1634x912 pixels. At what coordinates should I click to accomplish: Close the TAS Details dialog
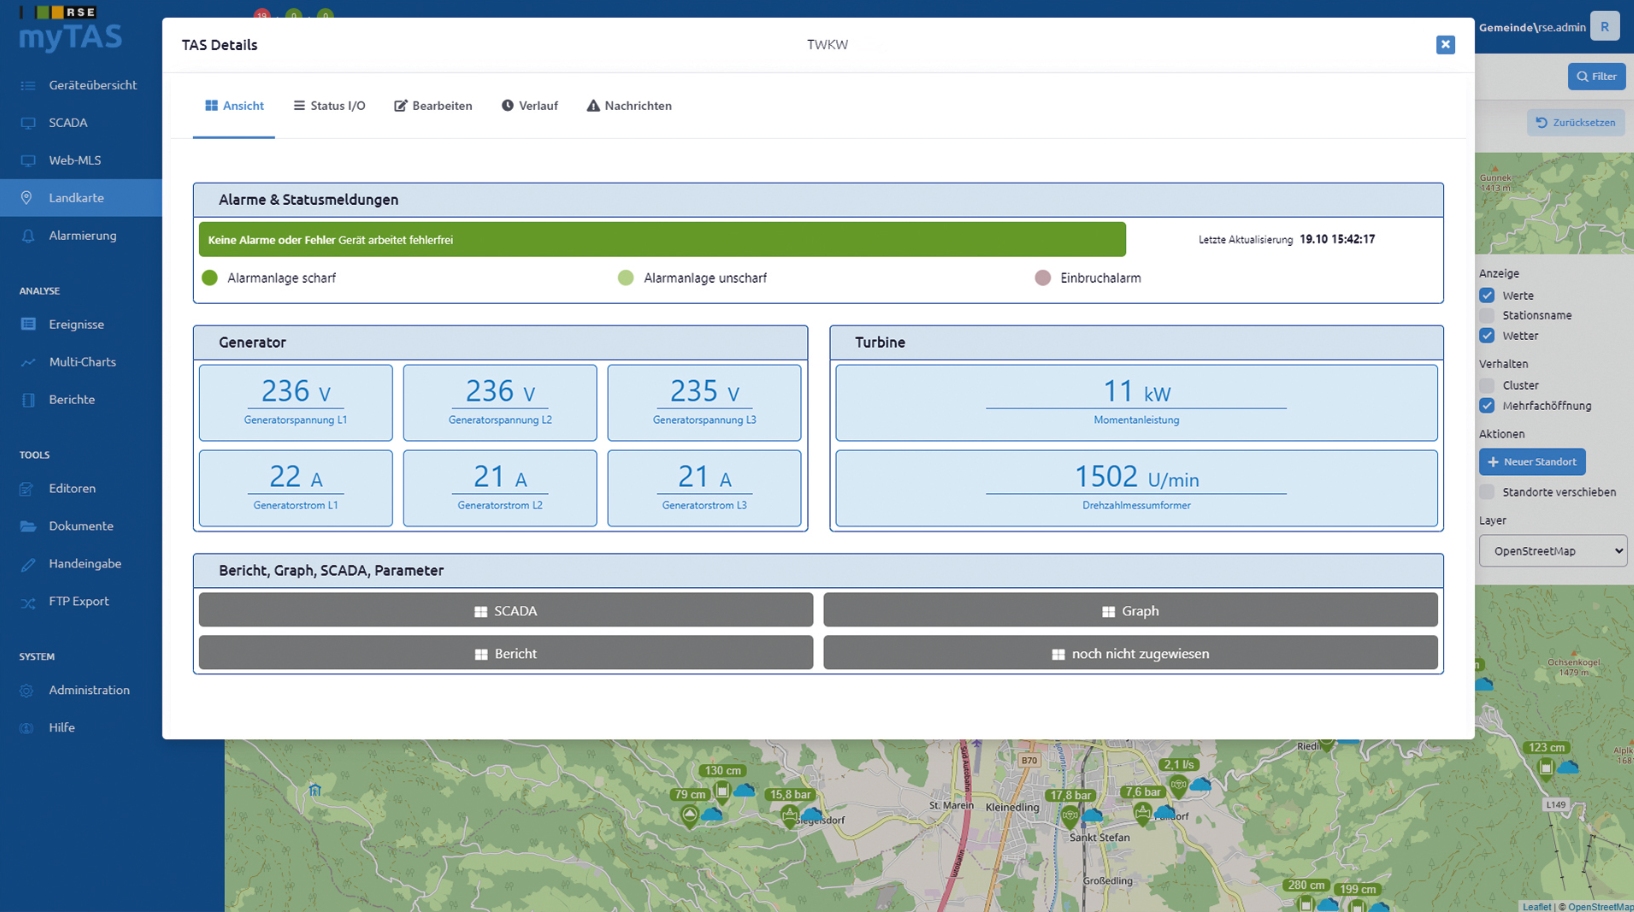point(1445,45)
